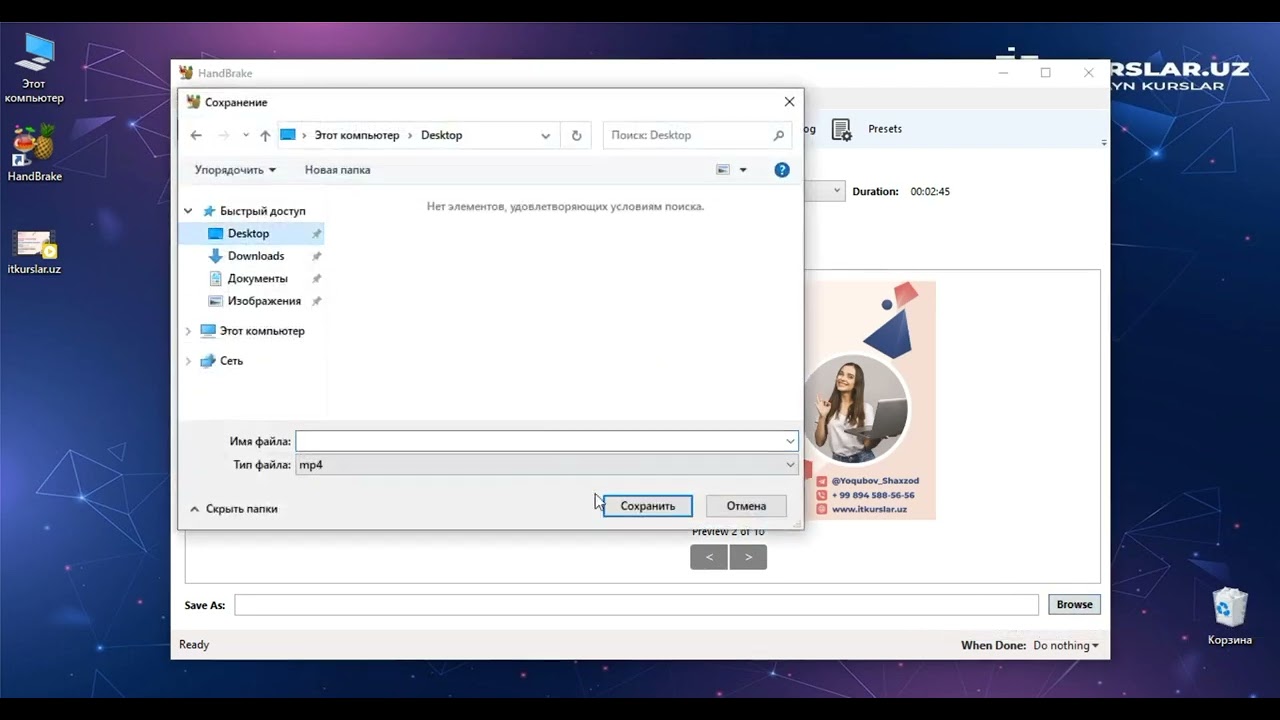Click Browse in HandBrake window
The height and width of the screenshot is (720, 1280).
click(1074, 604)
